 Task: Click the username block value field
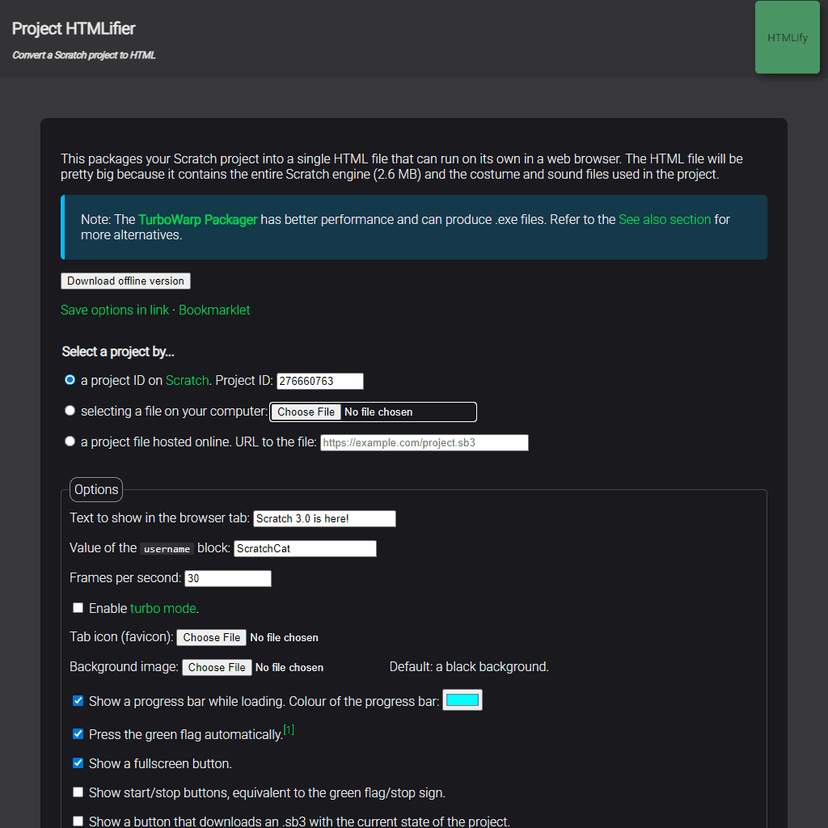click(304, 548)
